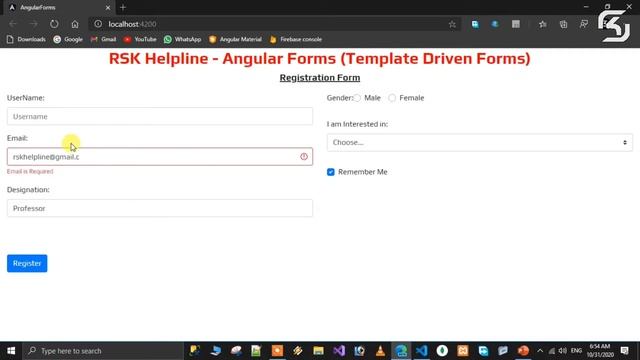Screen dimensions: 640x360
Task: Click the localhost:4200 address bar
Action: click(x=273, y=24)
